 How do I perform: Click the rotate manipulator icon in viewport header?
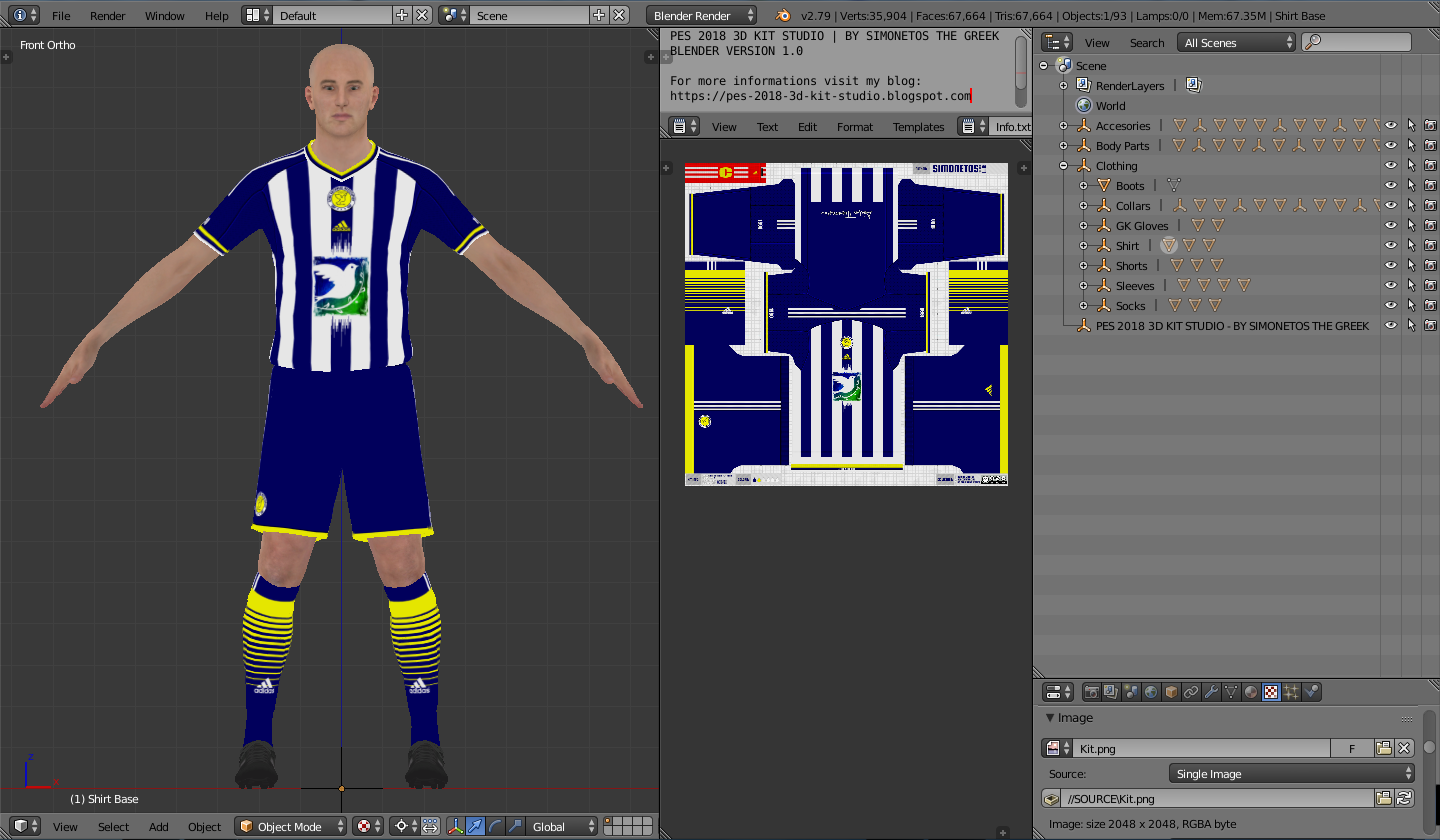tap(495, 826)
